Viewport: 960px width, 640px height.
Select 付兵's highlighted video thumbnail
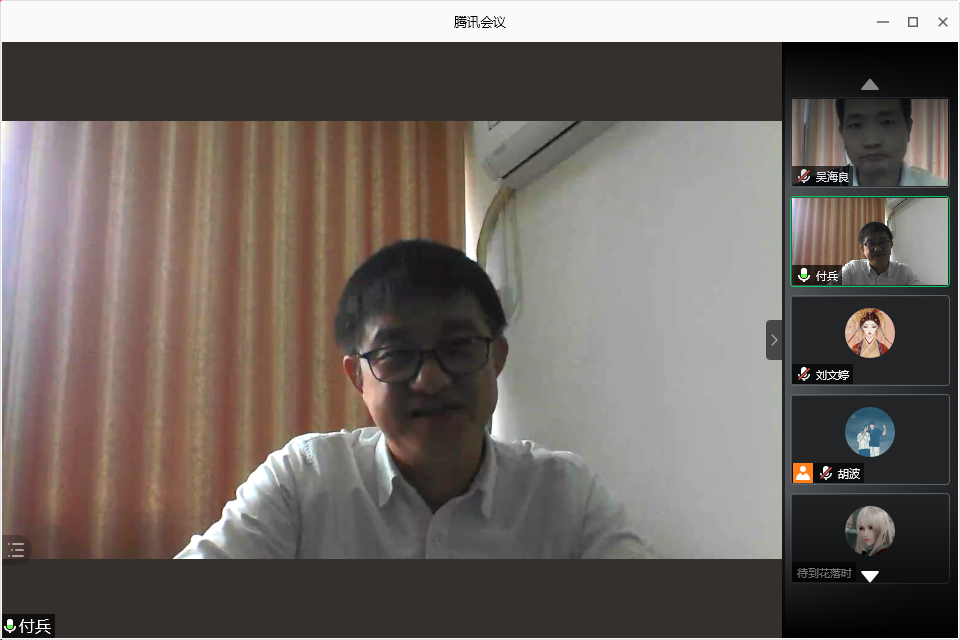[870, 240]
